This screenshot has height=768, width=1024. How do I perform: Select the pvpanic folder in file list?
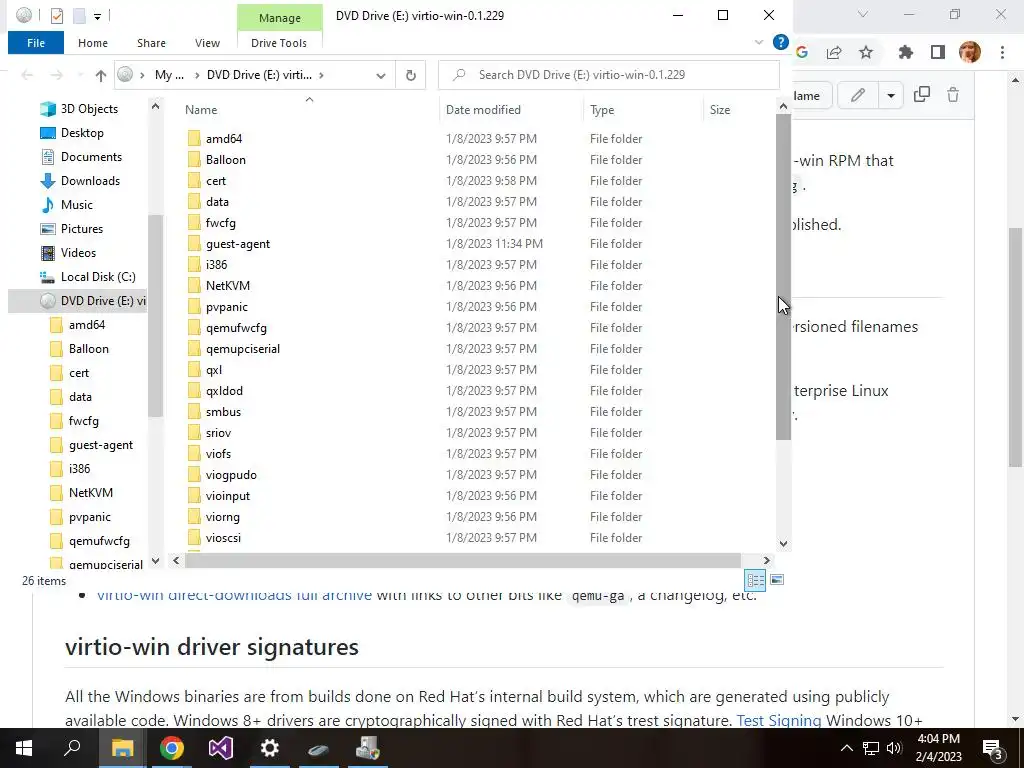227,307
